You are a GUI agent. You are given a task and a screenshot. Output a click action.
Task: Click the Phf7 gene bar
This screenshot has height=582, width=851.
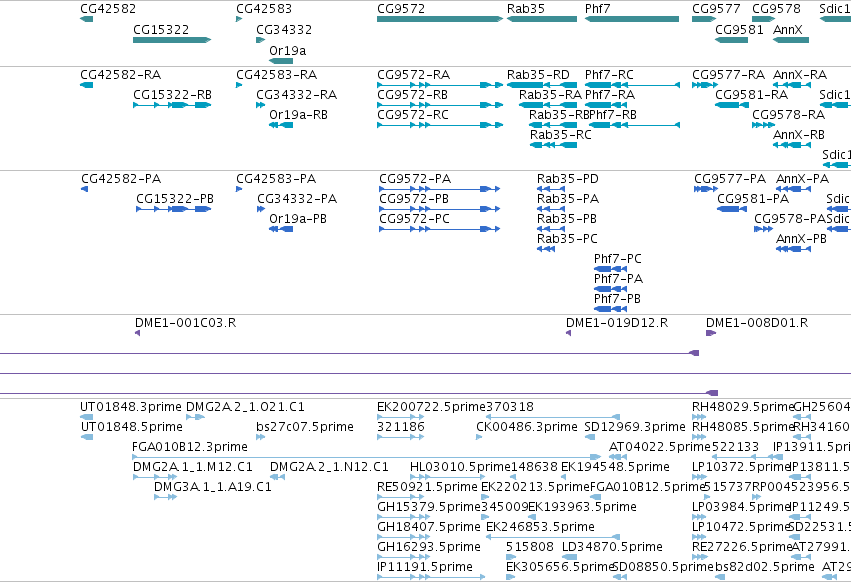632,19
